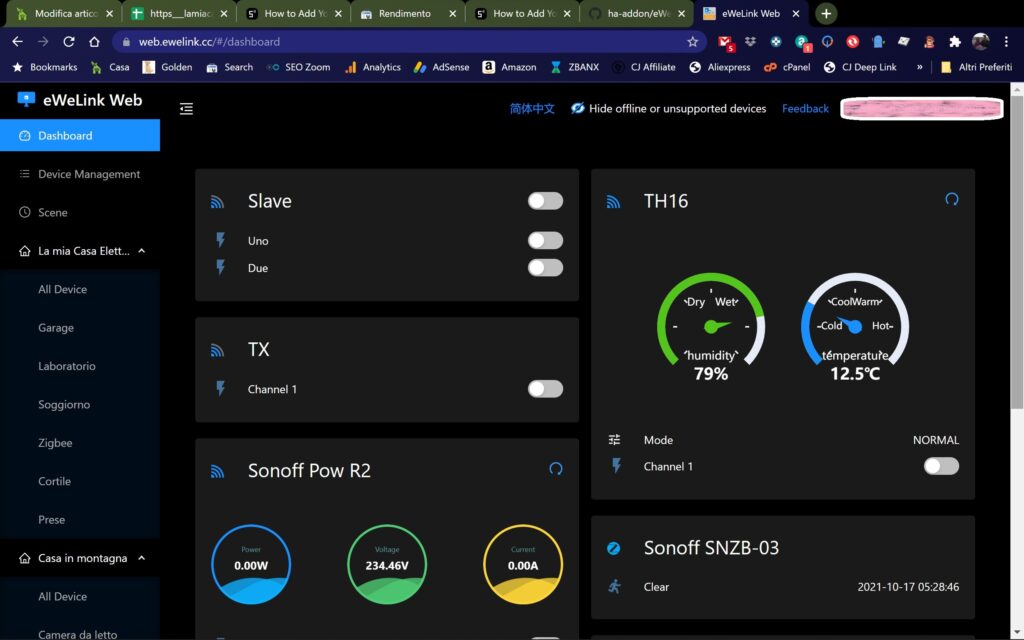1024x640 pixels.
Task: Click the home icon beside La mia Casa Elett...
Action: click(25, 251)
